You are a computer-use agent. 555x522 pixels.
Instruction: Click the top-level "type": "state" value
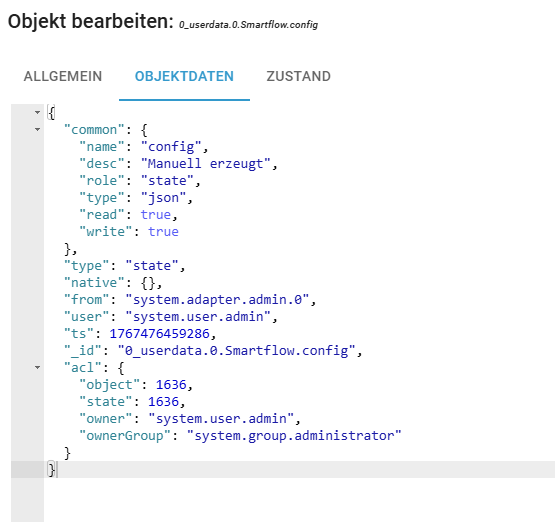(x=152, y=265)
